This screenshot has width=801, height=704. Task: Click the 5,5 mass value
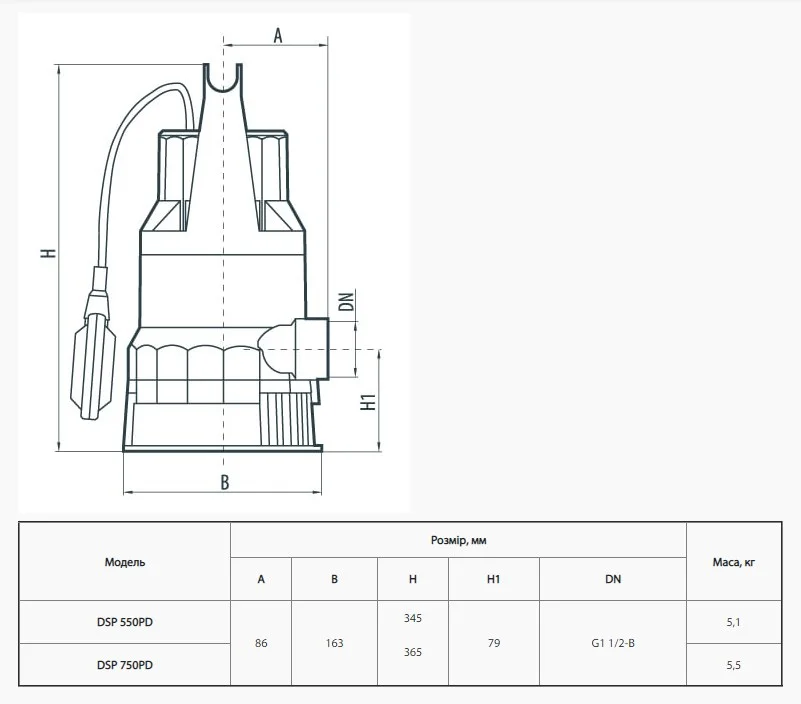pyautogui.click(x=734, y=665)
